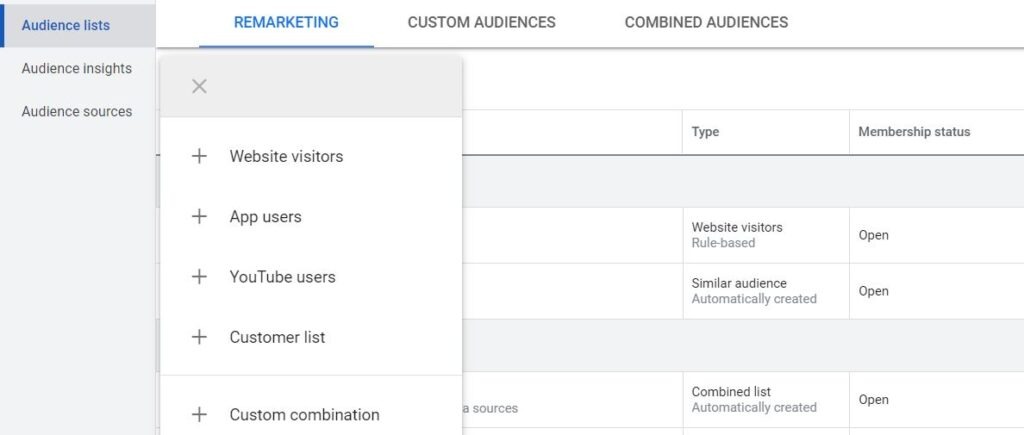Screen dimensions: 1024x435
Task: Open Audience lists in sidebar
Action: 66,25
